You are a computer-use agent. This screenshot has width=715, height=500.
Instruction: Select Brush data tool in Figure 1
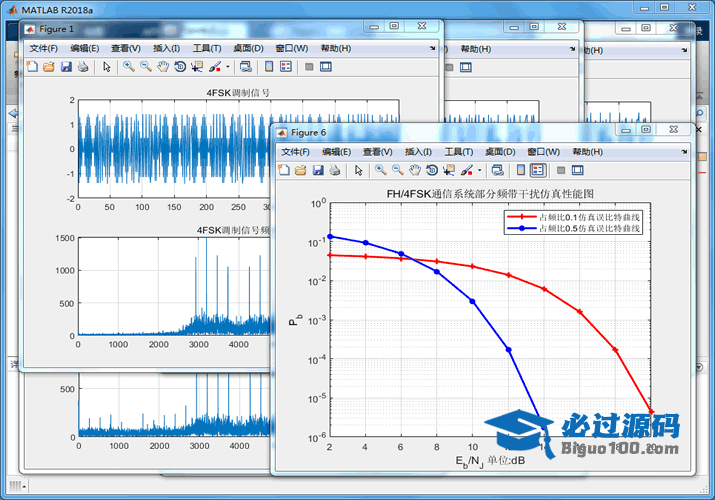(x=215, y=67)
